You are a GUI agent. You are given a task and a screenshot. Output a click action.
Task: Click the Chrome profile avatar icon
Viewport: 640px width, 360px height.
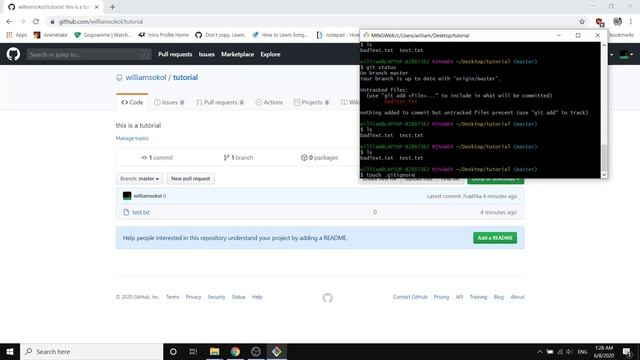[x=618, y=22]
